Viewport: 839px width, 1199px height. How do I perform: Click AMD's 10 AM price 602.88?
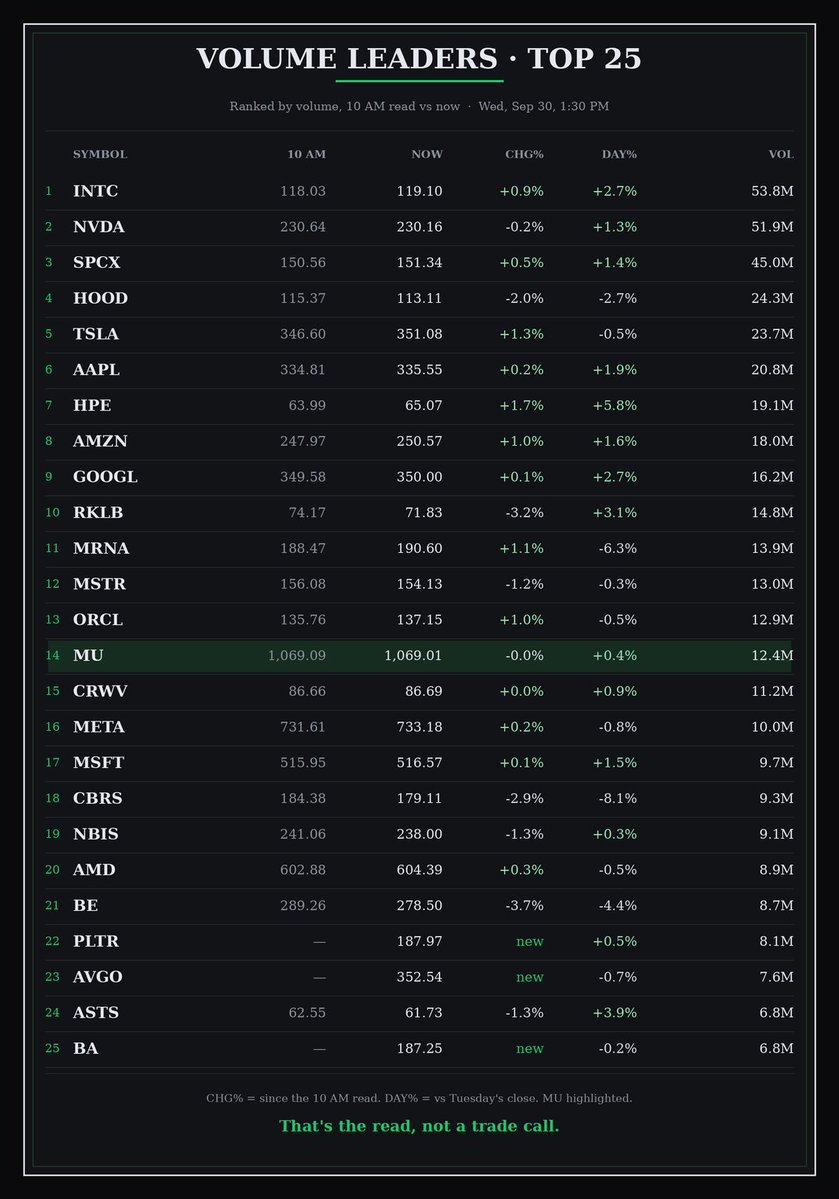(303, 870)
